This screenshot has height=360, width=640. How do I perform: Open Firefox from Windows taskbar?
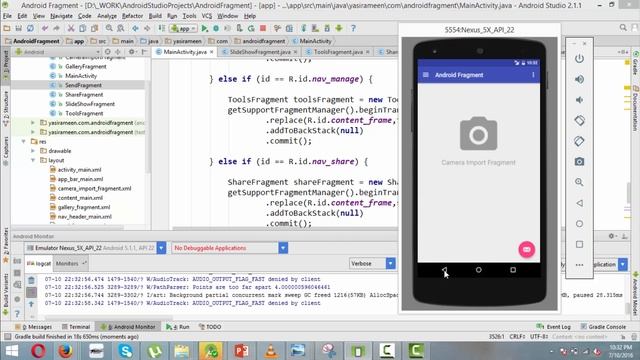pyautogui.click(x=65, y=351)
